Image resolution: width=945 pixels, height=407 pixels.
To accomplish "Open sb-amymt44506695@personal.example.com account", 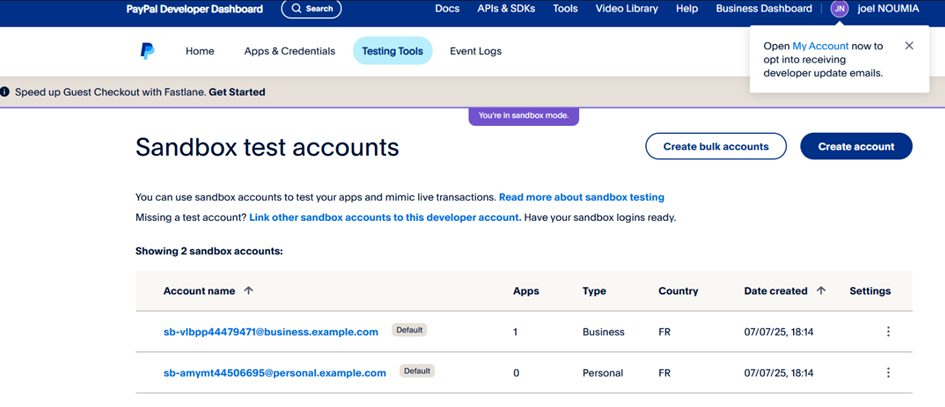I will coord(274,373).
